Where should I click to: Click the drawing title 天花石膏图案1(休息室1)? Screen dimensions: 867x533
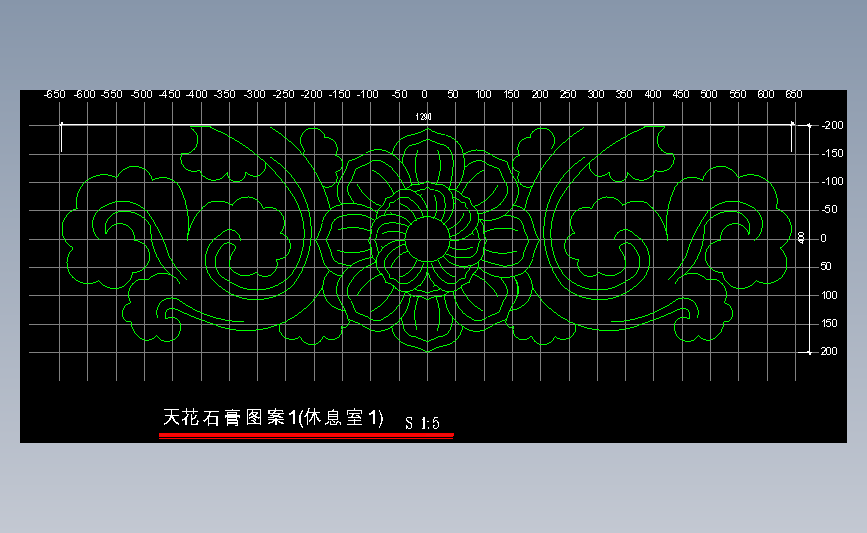coord(273,417)
